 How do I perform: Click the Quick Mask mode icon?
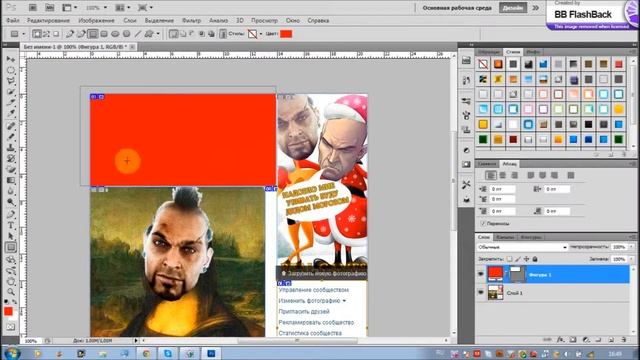[11, 327]
